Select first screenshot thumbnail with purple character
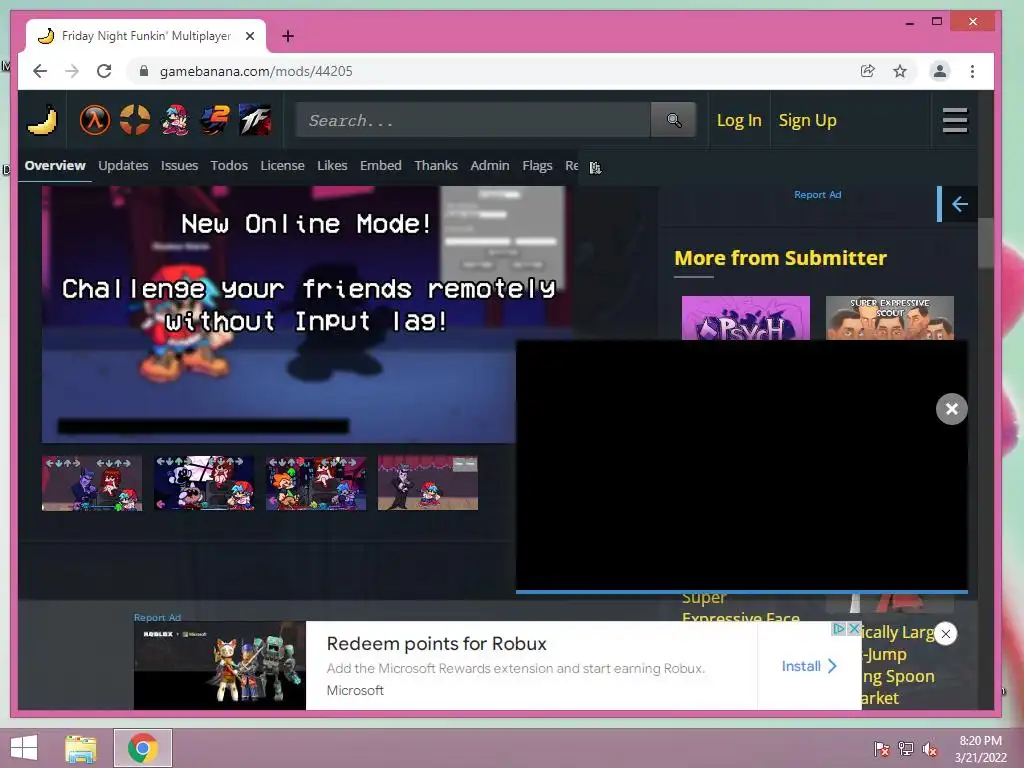The image size is (1024, 768). pos(92,483)
